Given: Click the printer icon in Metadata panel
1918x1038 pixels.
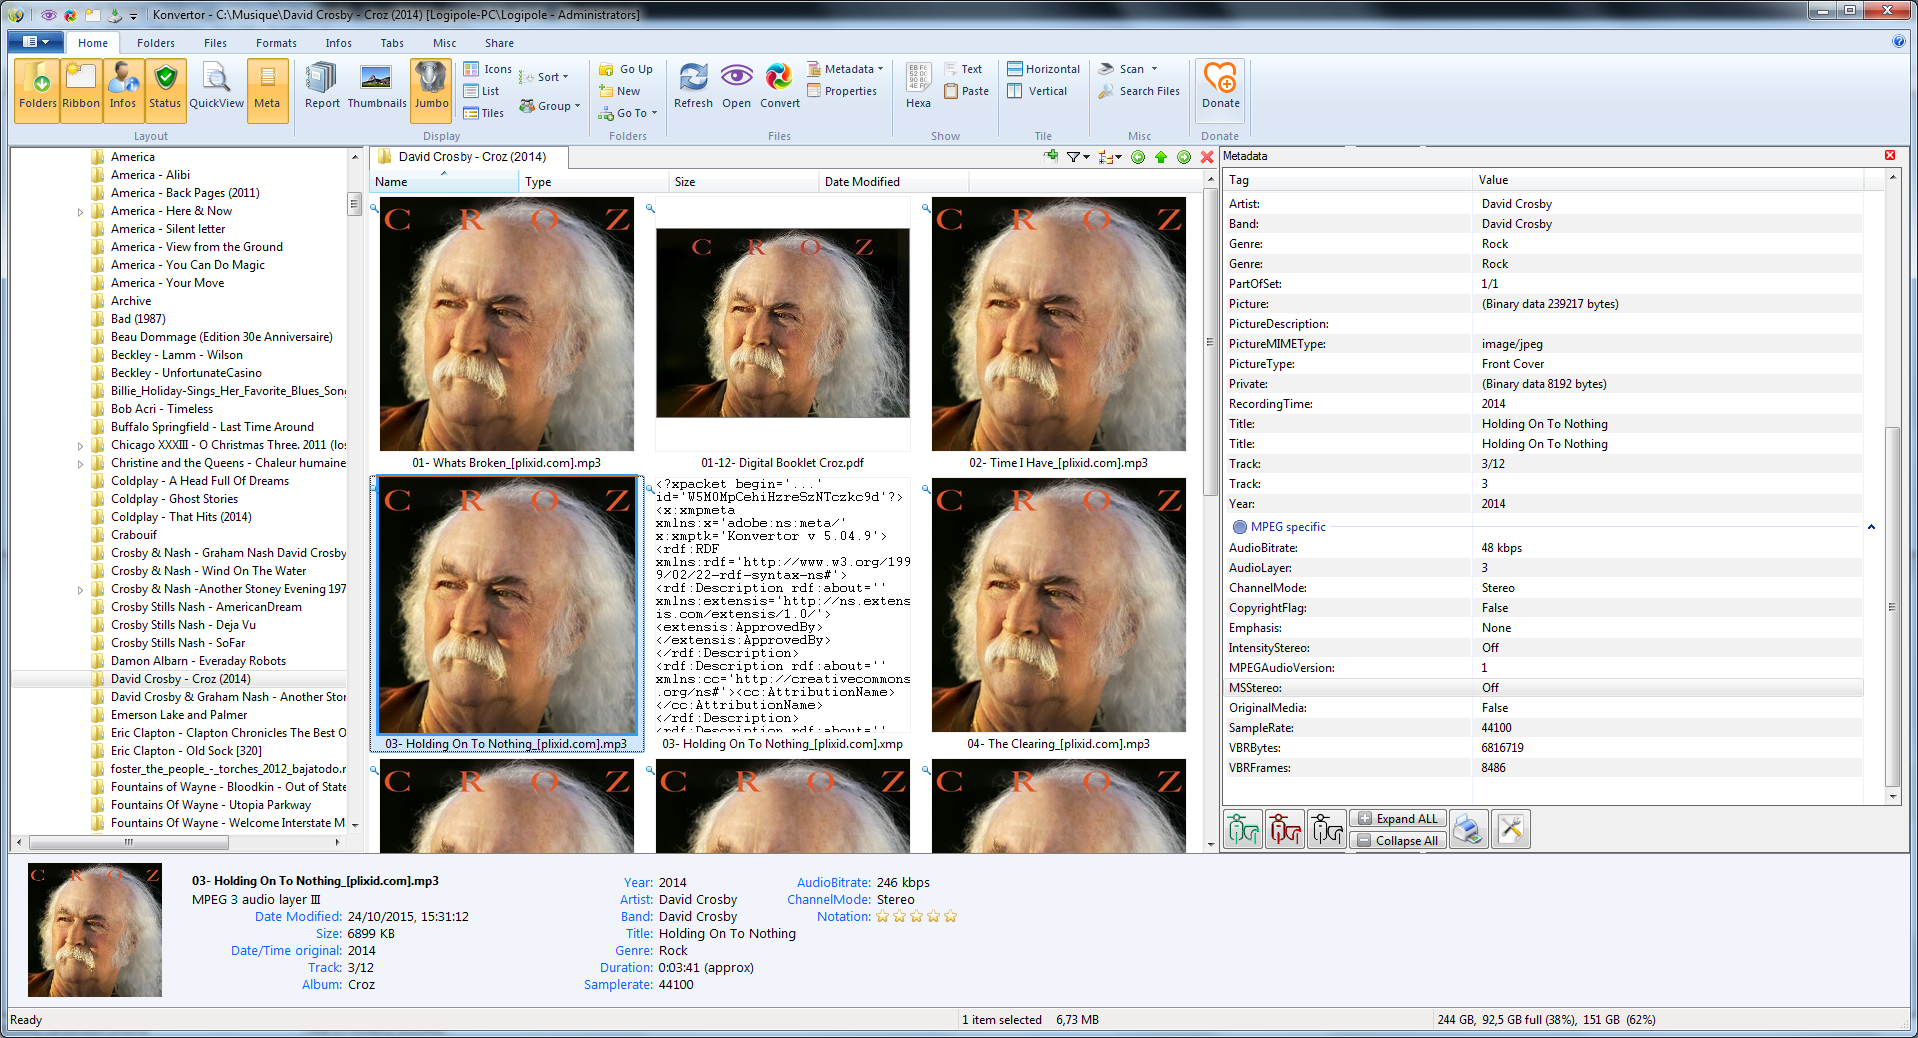Looking at the screenshot, I should tap(1469, 829).
